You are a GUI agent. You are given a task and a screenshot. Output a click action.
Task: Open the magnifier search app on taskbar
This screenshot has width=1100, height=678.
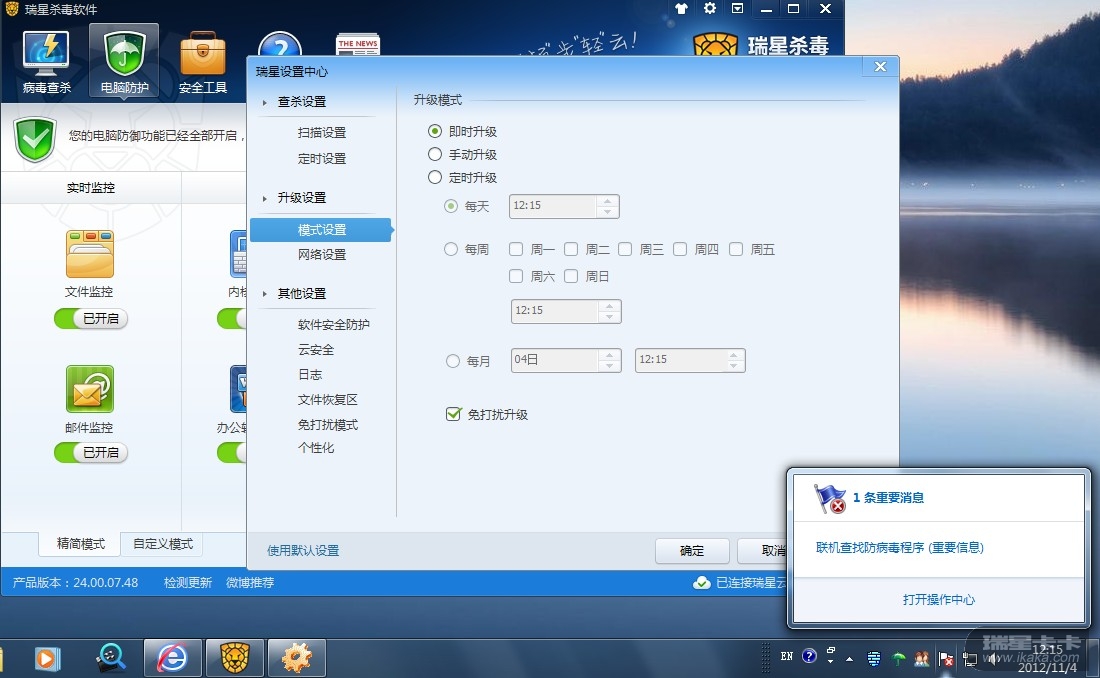pos(111,658)
